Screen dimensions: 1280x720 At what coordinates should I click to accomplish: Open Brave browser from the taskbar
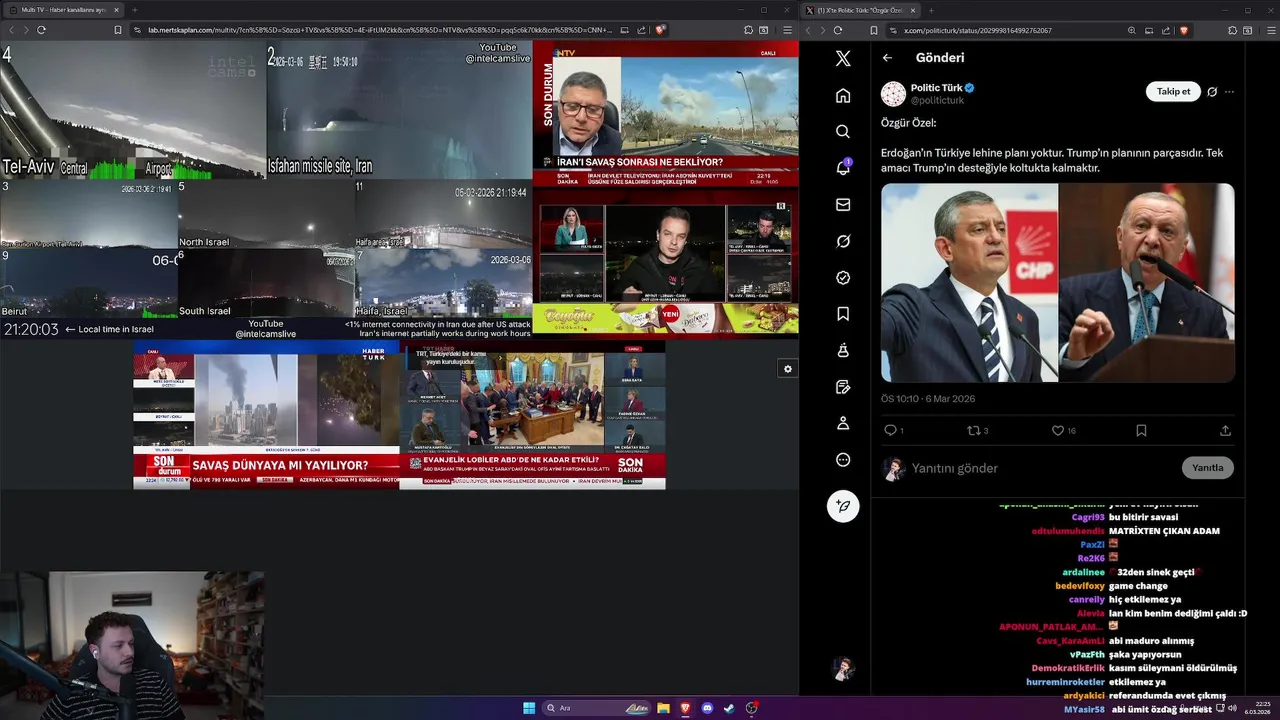coord(685,708)
